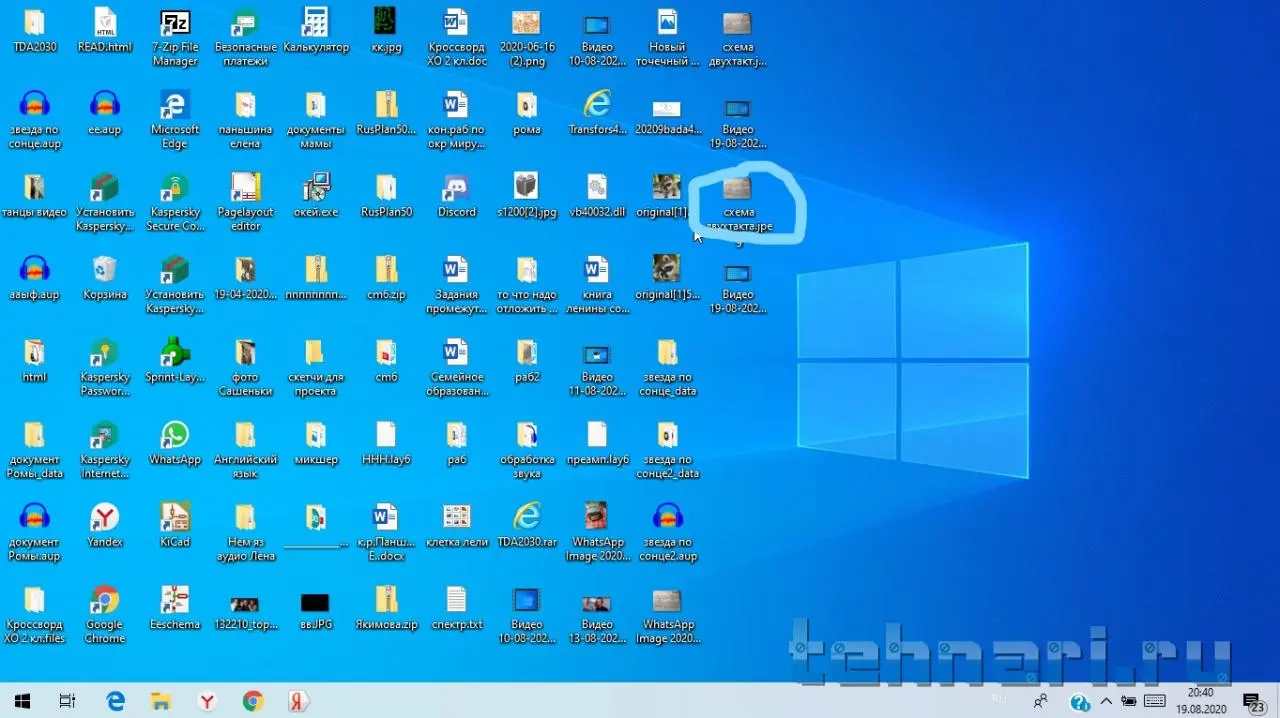Expand the hidden system tray icons chevron
Image resolution: width=1280 pixels, height=718 pixels.
click(1105, 701)
